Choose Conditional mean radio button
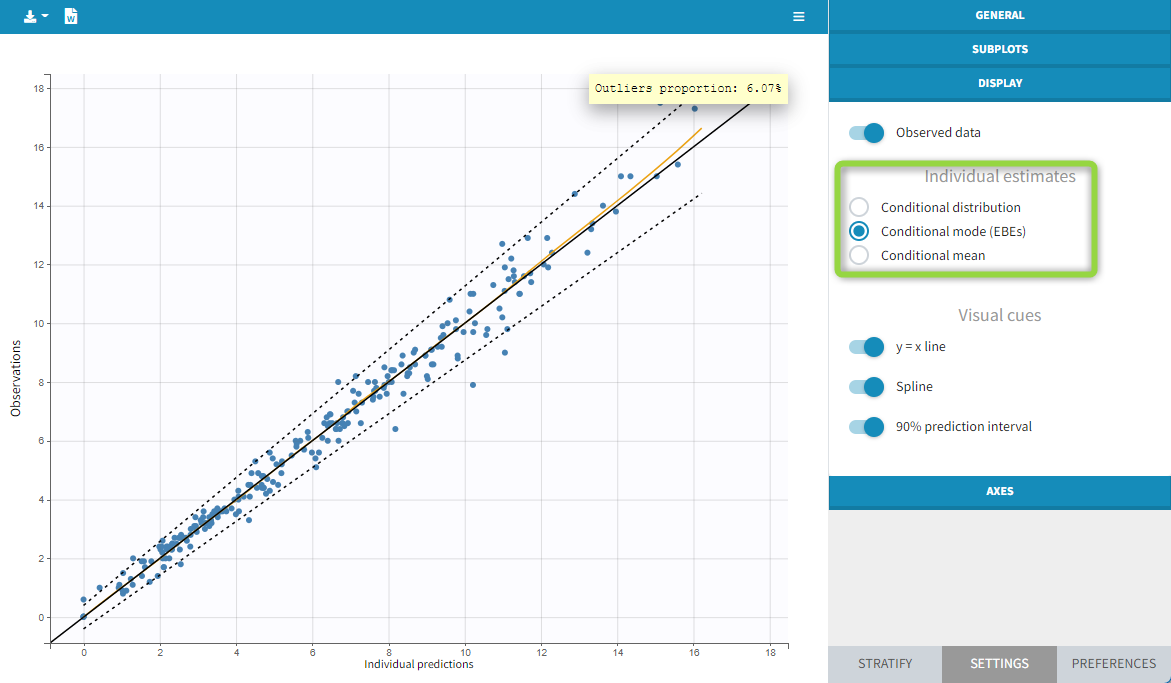Viewport: 1171px width, 683px height. [859, 255]
